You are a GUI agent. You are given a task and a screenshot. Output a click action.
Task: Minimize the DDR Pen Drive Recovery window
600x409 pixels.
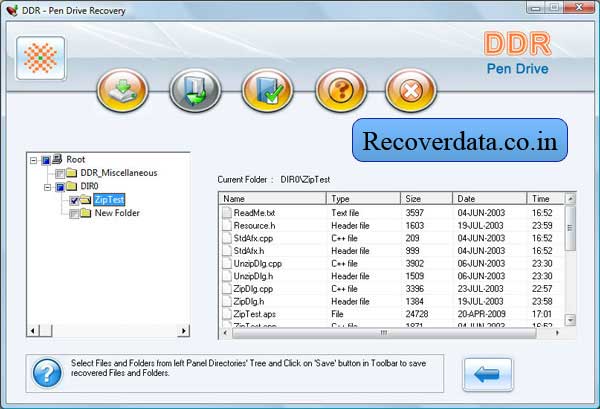(x=536, y=7)
